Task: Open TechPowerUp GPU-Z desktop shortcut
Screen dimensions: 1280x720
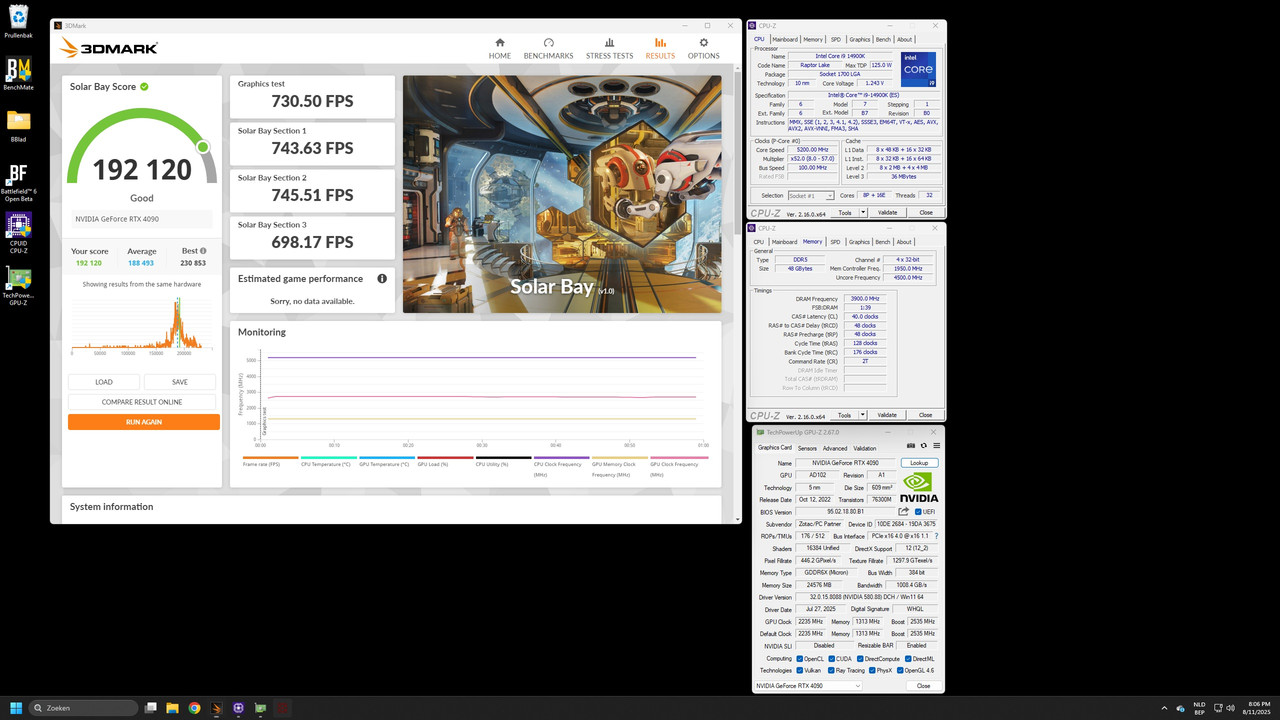Action: click(x=18, y=287)
